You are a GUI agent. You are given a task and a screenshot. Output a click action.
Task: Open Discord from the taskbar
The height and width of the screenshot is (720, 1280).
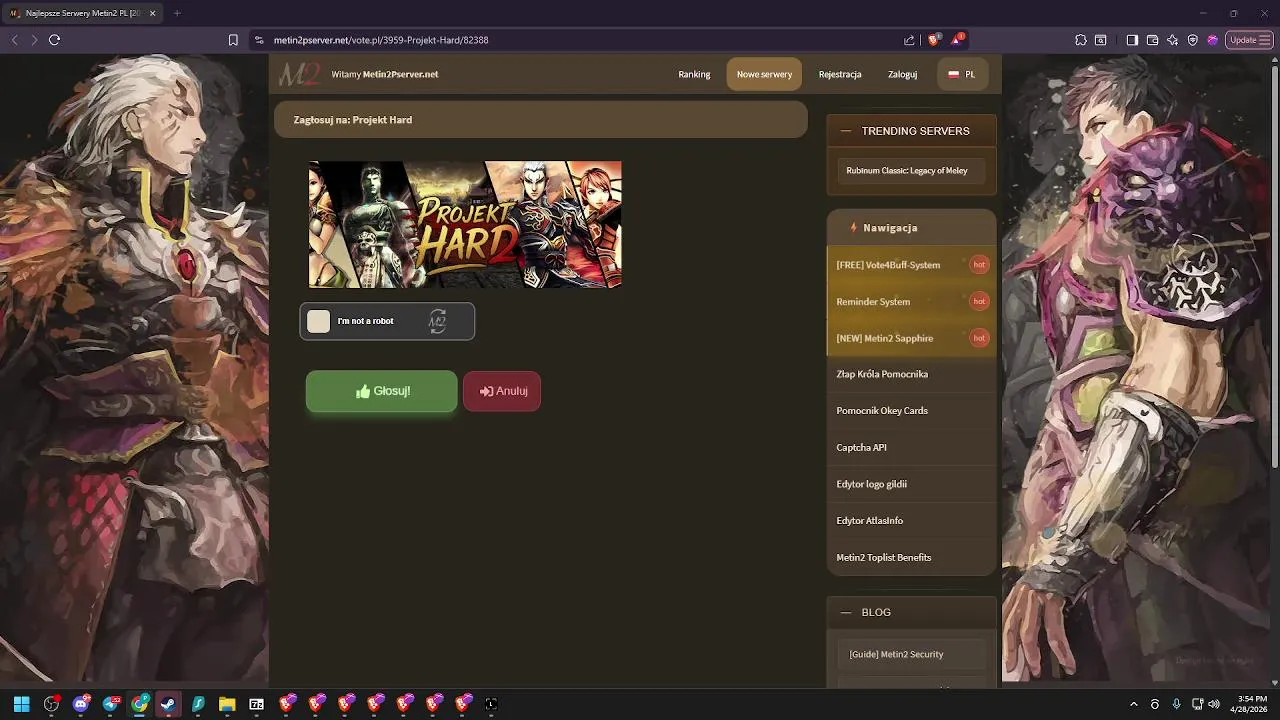click(x=81, y=704)
